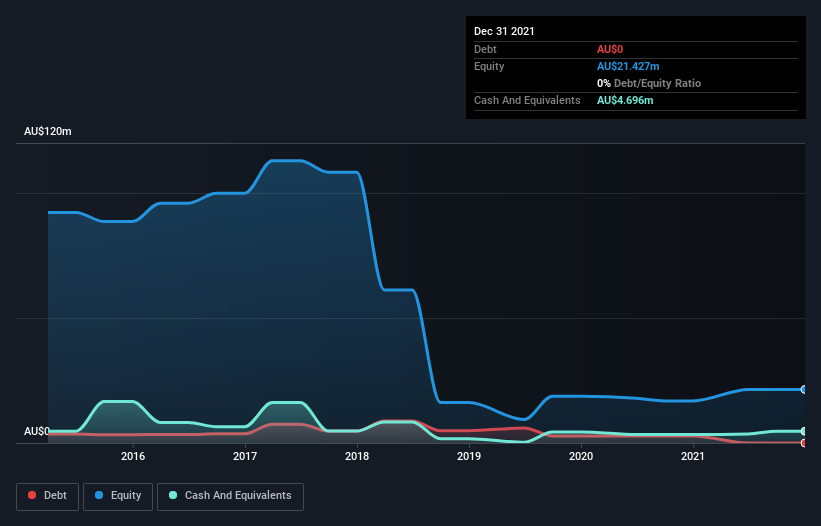Click the 2019 x-axis label
The width and height of the screenshot is (821, 526).
coord(469,456)
